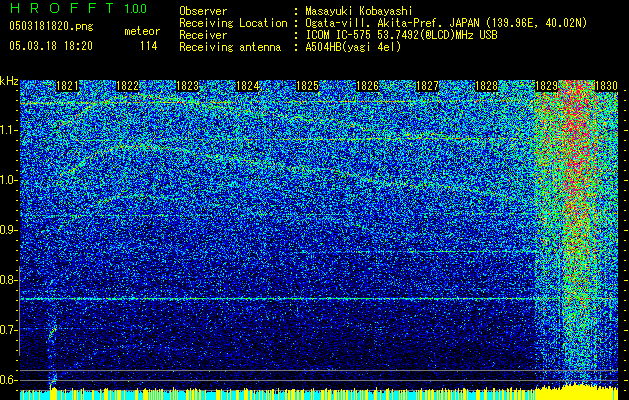Click the 1824 time marker
Image resolution: width=629 pixels, height=400 pixels.
pyautogui.click(x=247, y=86)
